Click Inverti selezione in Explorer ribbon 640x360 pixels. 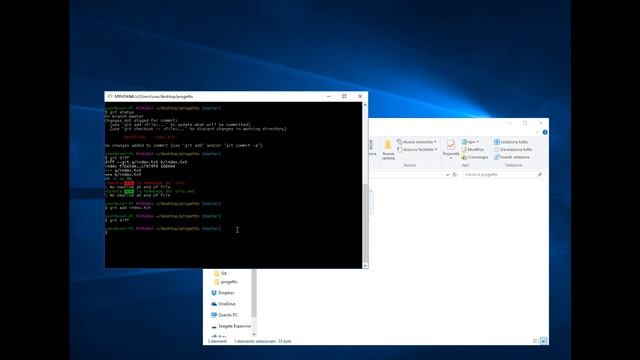click(x=512, y=157)
